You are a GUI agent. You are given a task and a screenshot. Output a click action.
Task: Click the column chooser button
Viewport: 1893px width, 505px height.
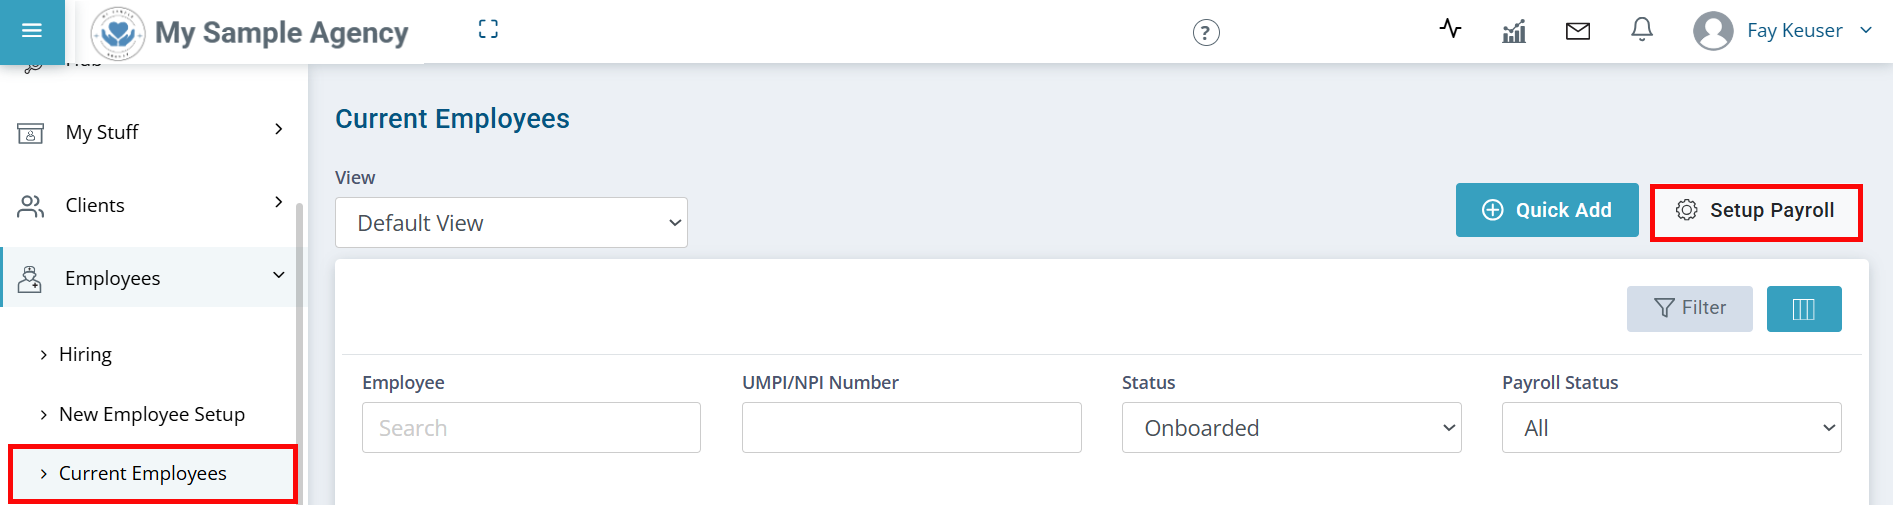tap(1803, 309)
